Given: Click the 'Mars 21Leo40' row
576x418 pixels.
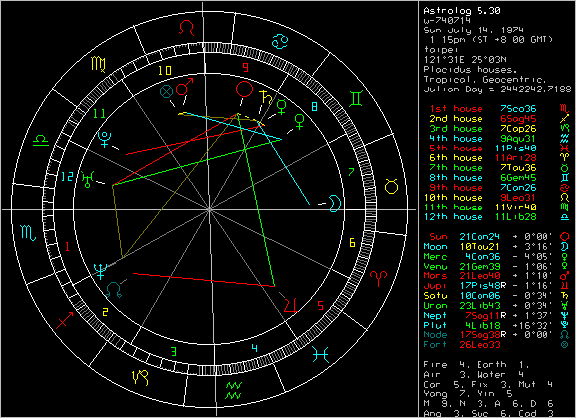Looking at the screenshot, I should 497,275.
